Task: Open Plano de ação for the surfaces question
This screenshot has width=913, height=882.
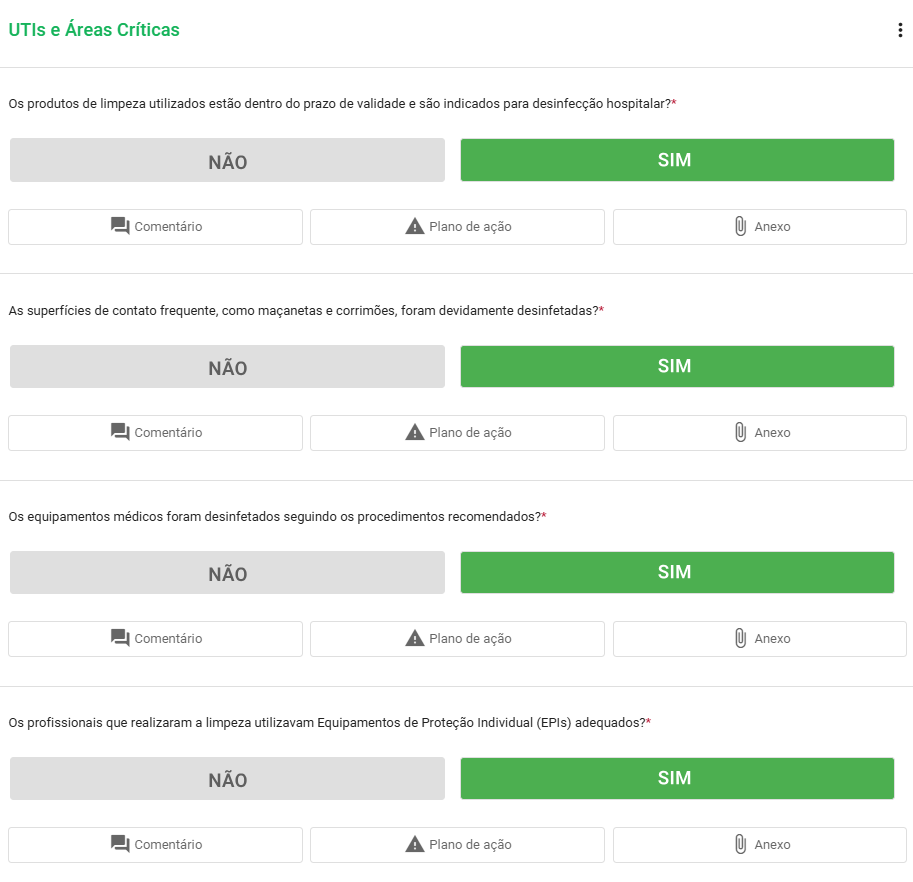Action: click(x=457, y=432)
